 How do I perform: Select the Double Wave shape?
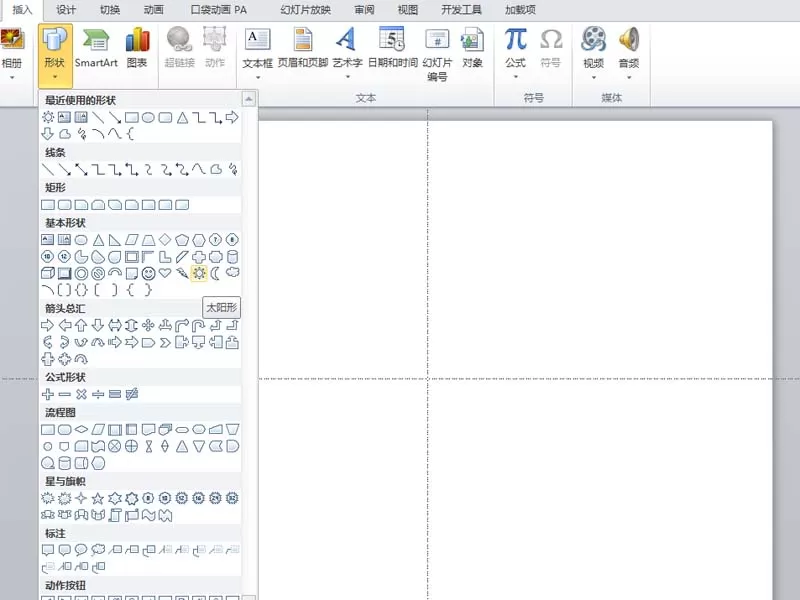pos(165,515)
